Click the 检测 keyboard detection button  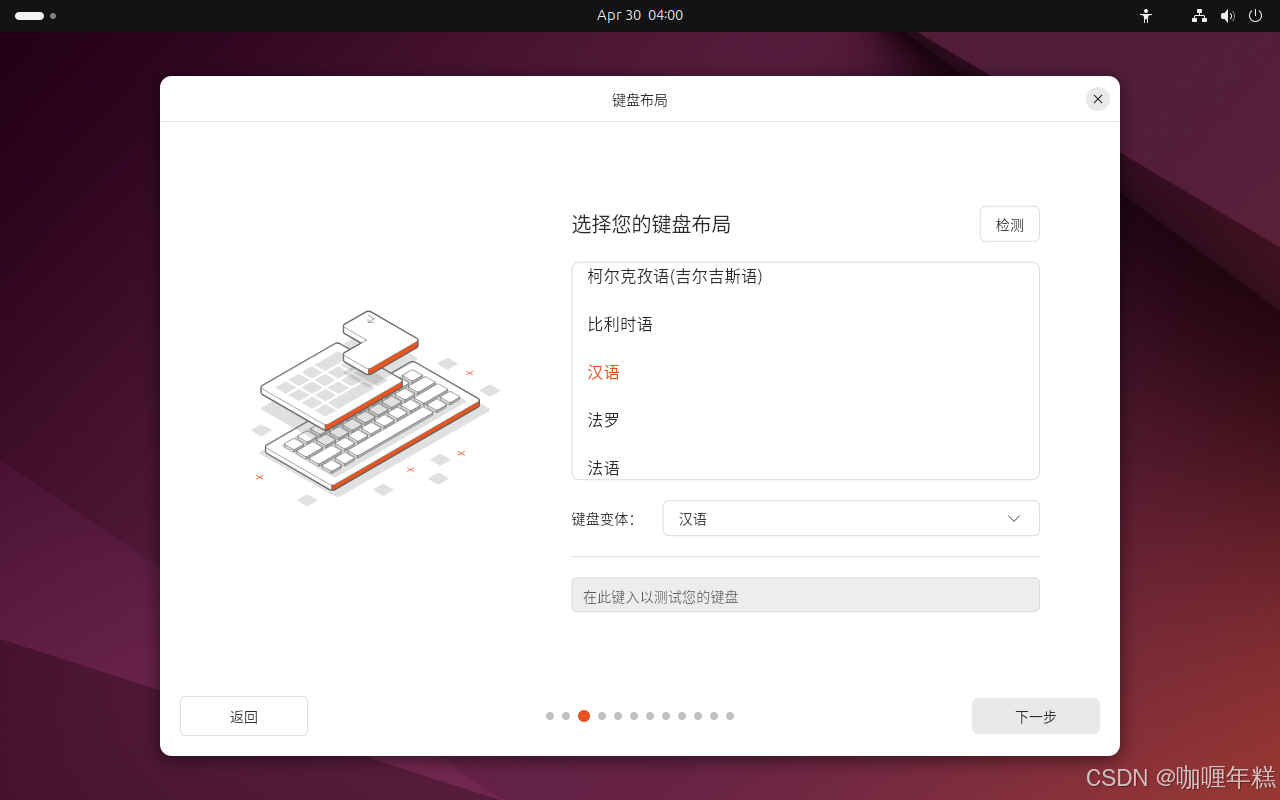coord(1010,224)
